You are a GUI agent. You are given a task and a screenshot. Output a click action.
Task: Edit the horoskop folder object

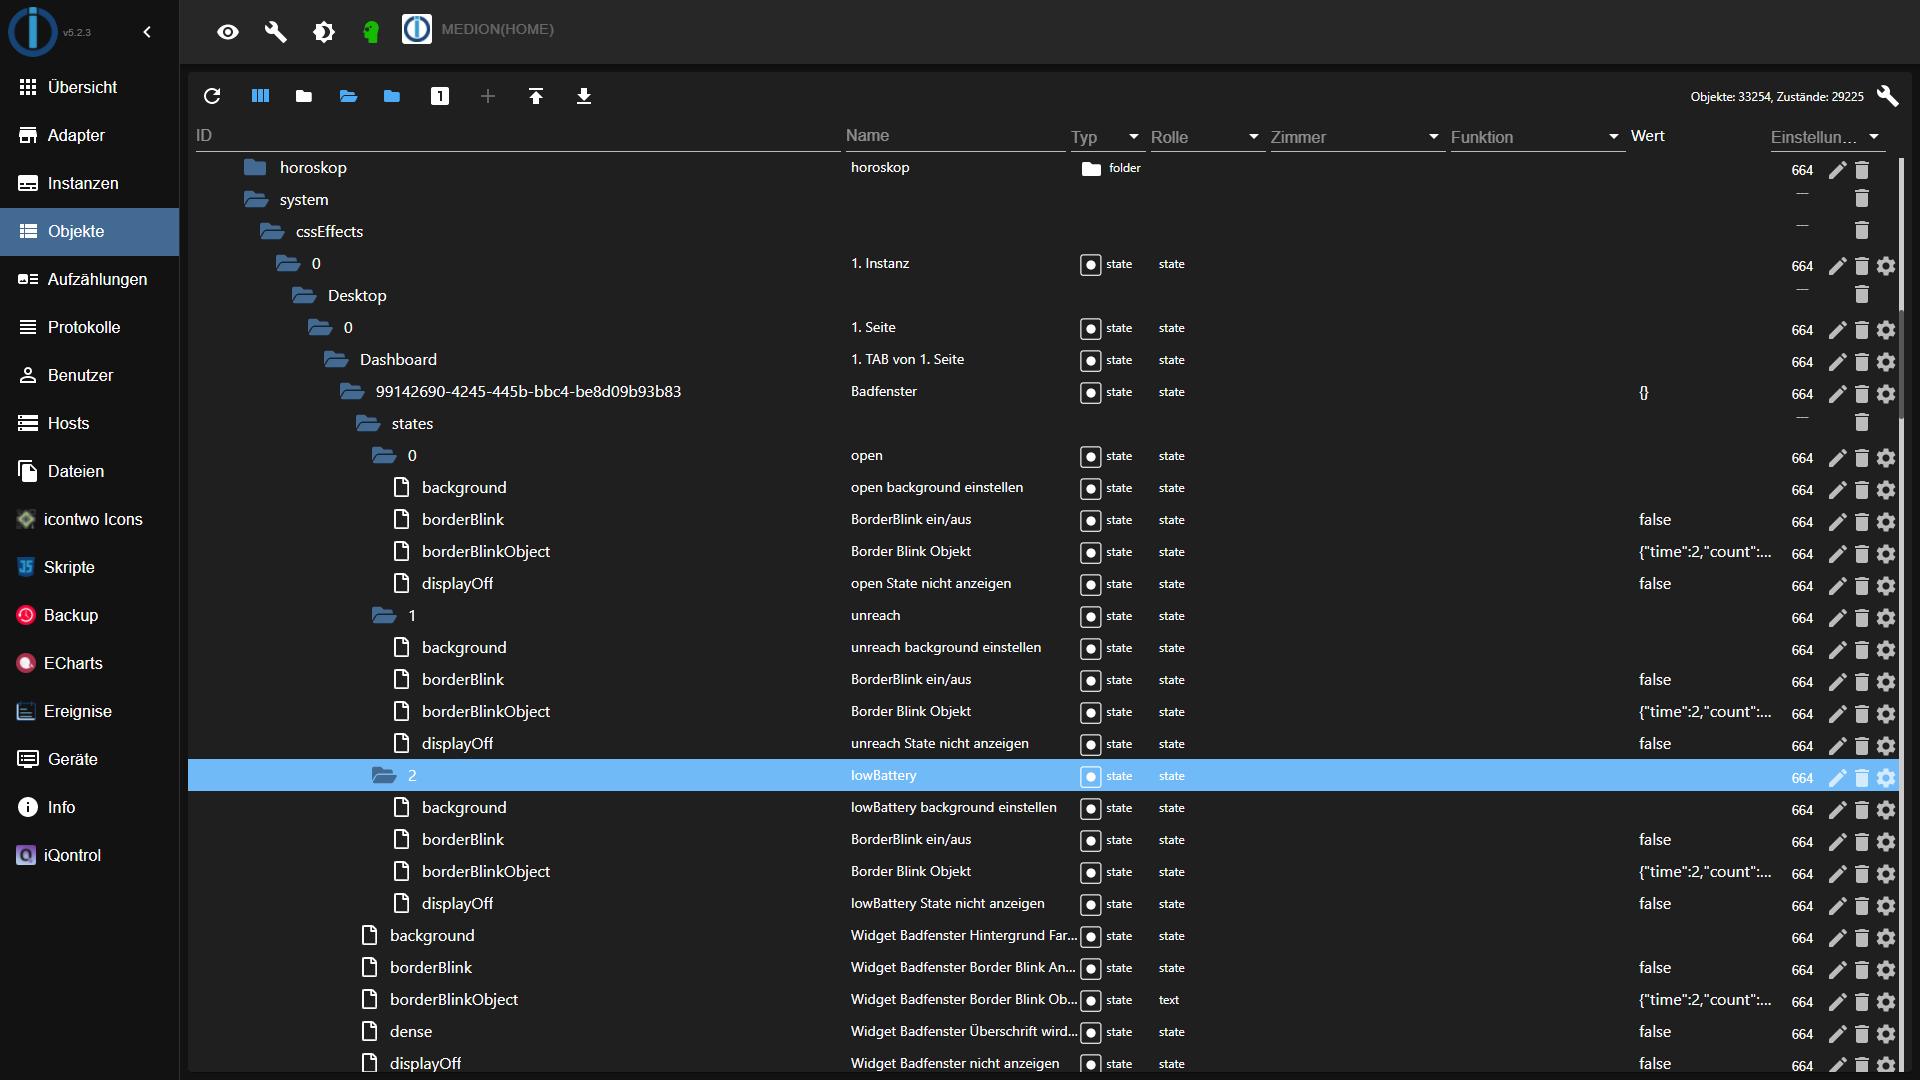click(1837, 170)
